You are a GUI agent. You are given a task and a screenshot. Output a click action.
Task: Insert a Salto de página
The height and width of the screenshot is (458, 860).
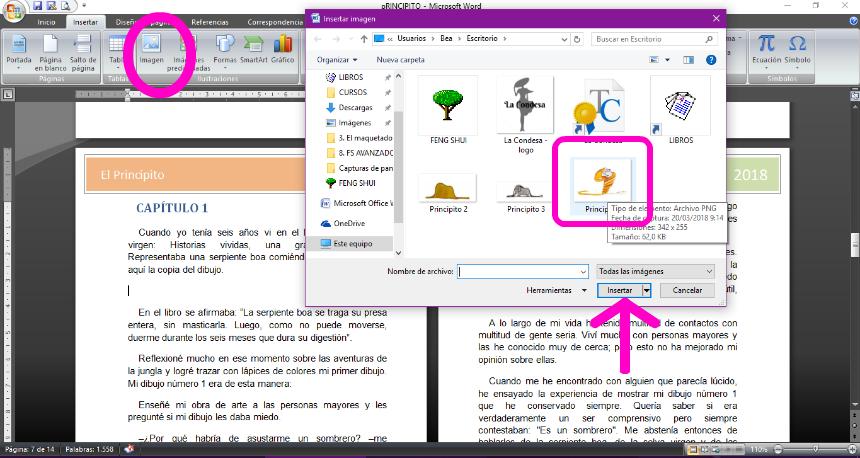point(83,53)
